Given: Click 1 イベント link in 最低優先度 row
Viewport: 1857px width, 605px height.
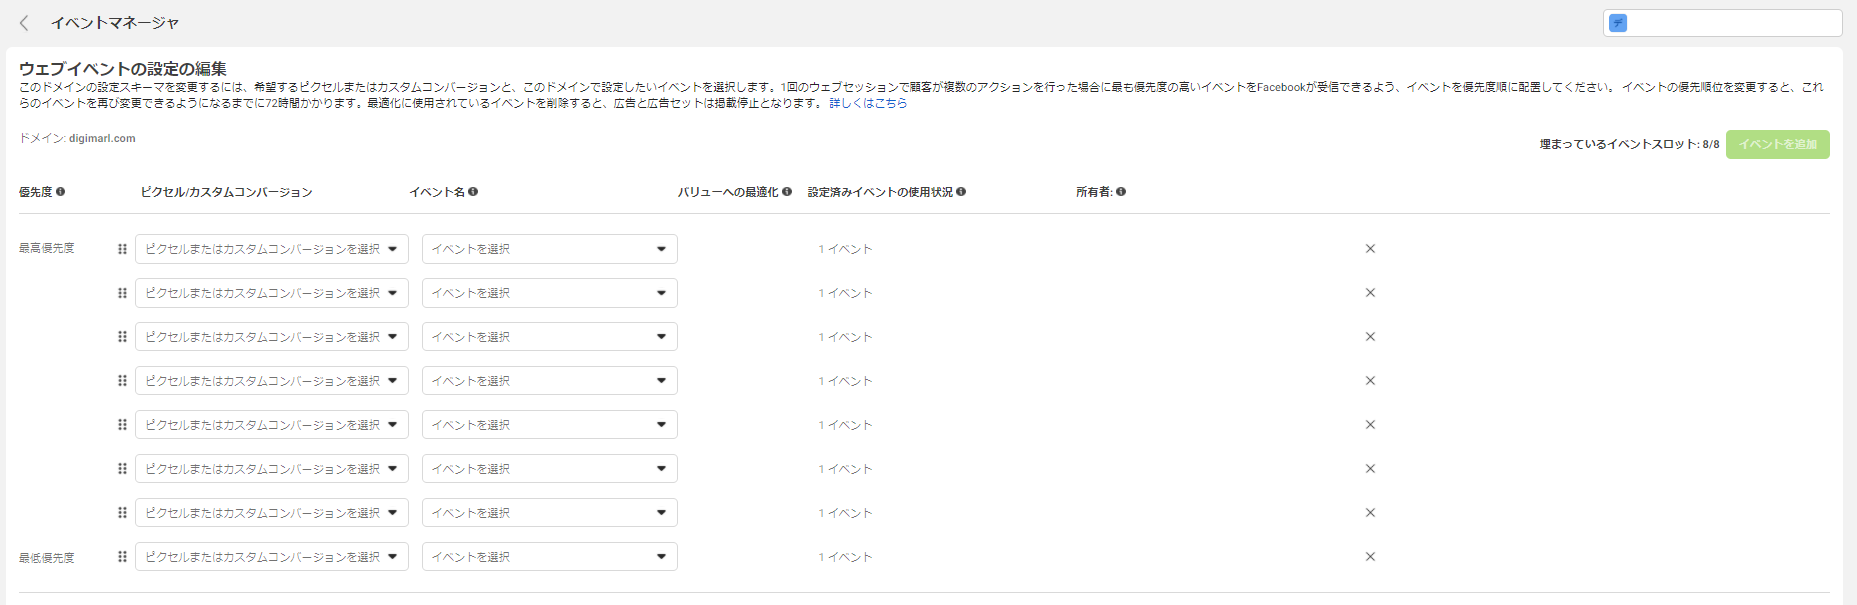Looking at the screenshot, I should point(845,557).
